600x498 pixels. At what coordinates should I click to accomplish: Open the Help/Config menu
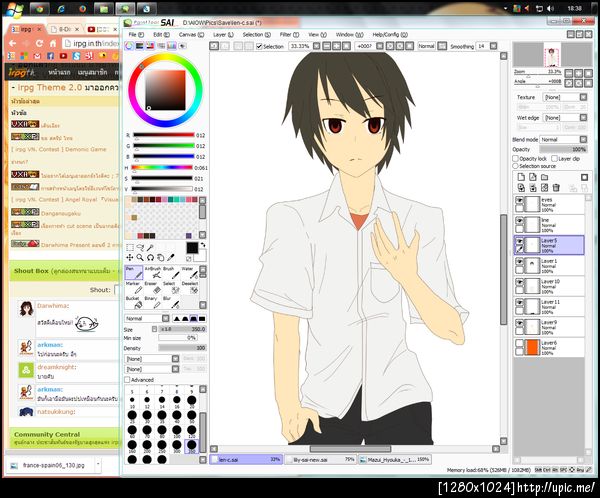pos(390,34)
